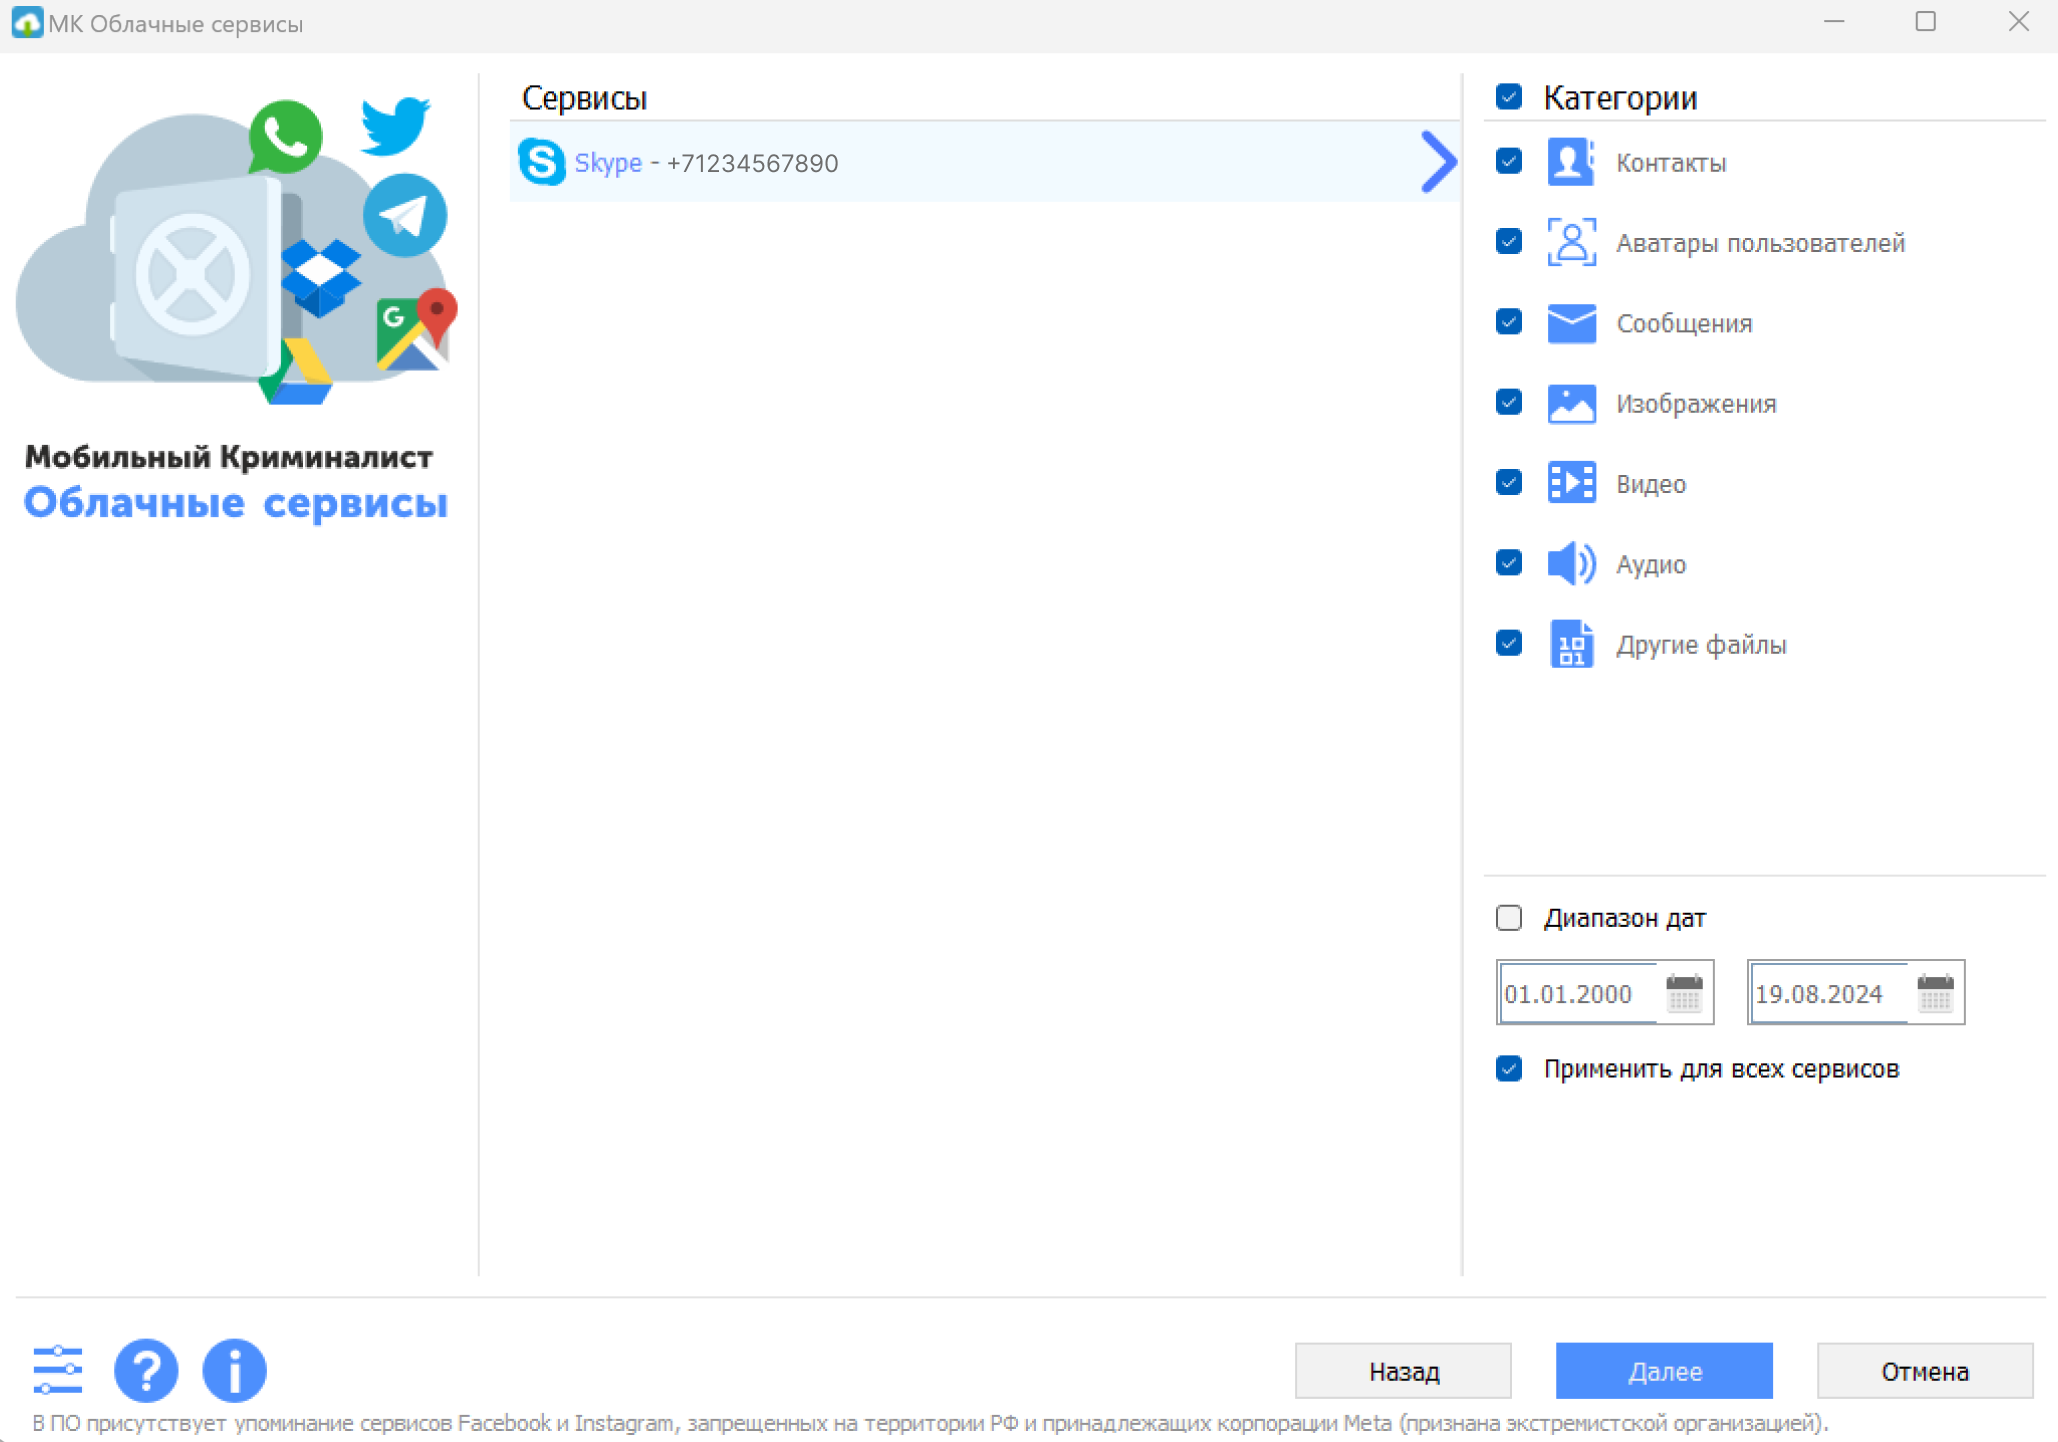Click the Аватары пользователей label
This screenshot has width=2058, height=1442.
(1760, 243)
